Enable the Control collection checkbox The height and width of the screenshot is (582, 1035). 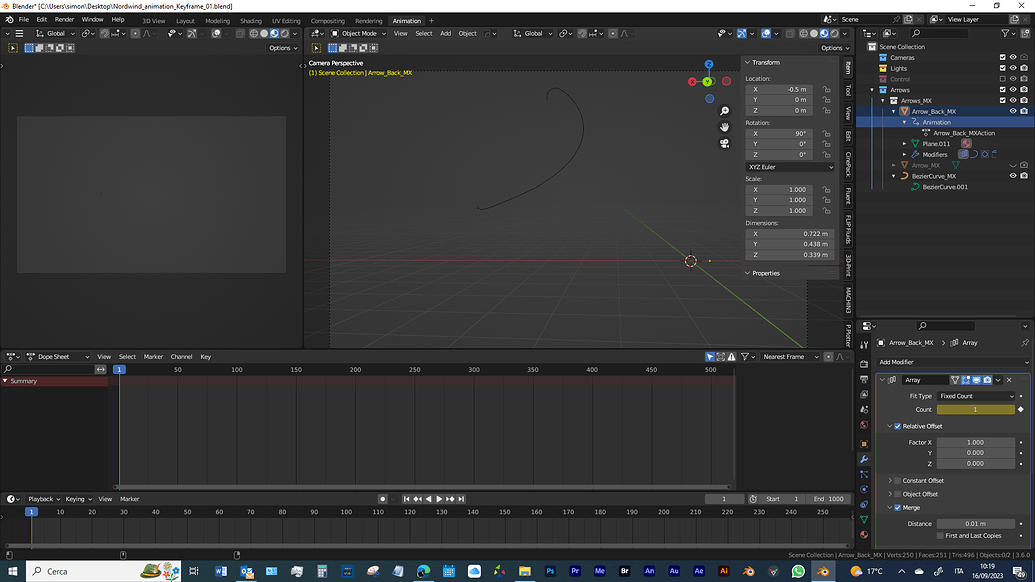tap(1003, 79)
